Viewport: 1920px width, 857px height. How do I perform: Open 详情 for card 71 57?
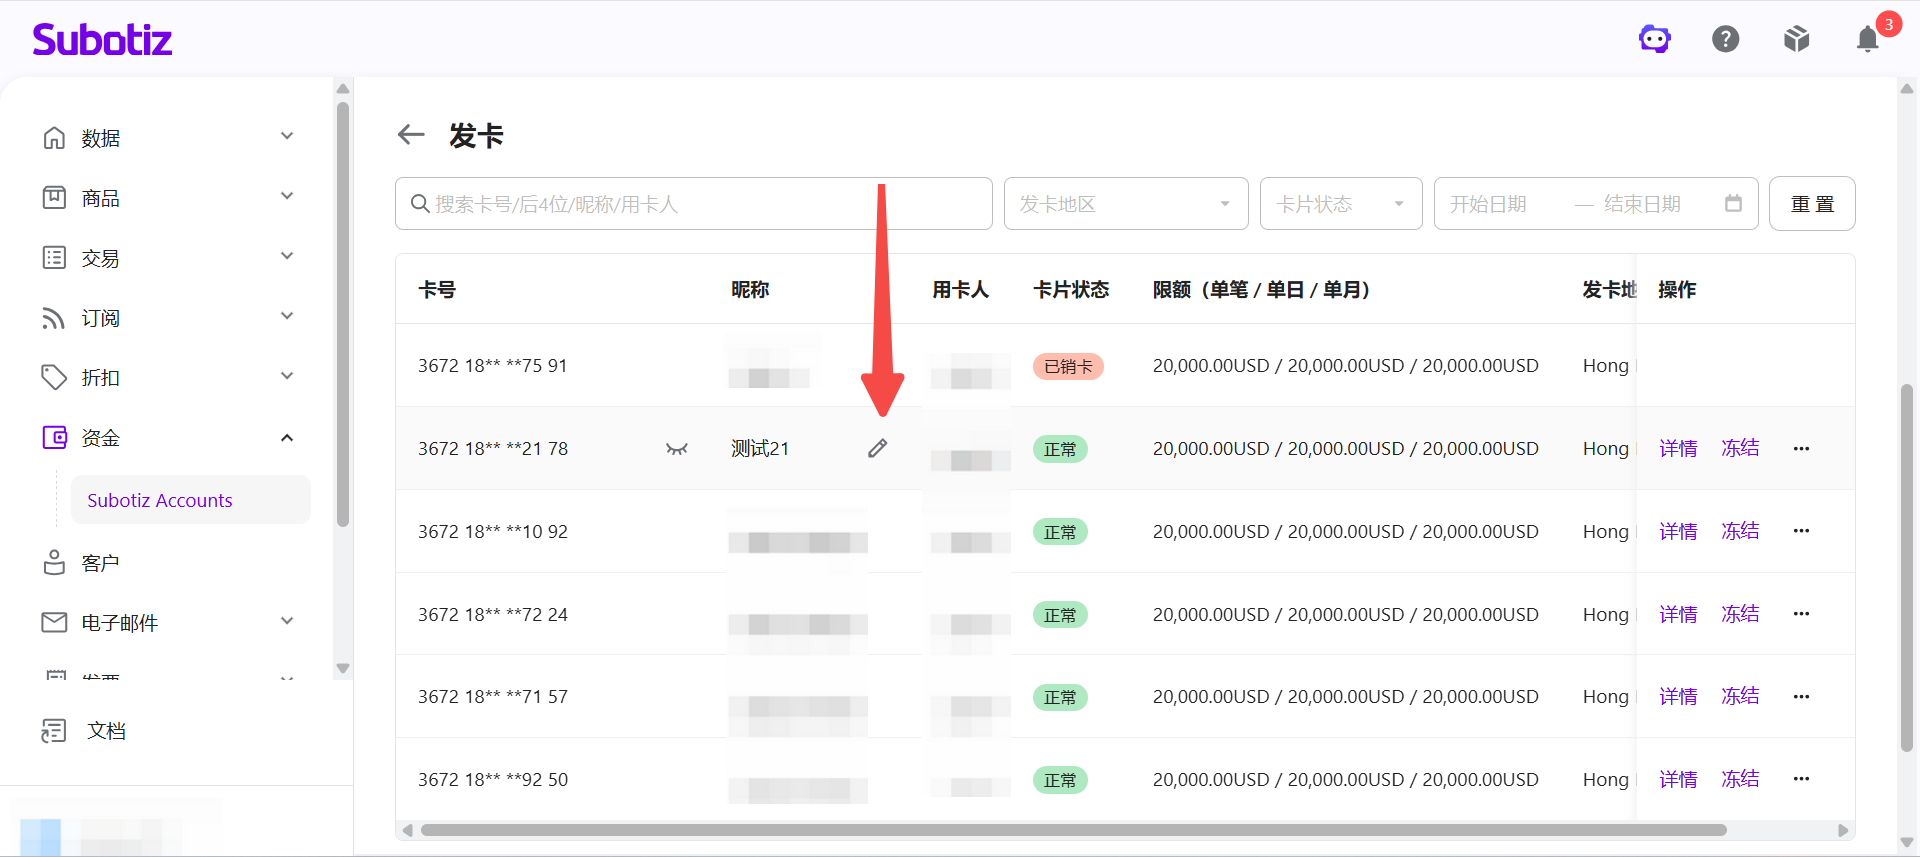1678,697
